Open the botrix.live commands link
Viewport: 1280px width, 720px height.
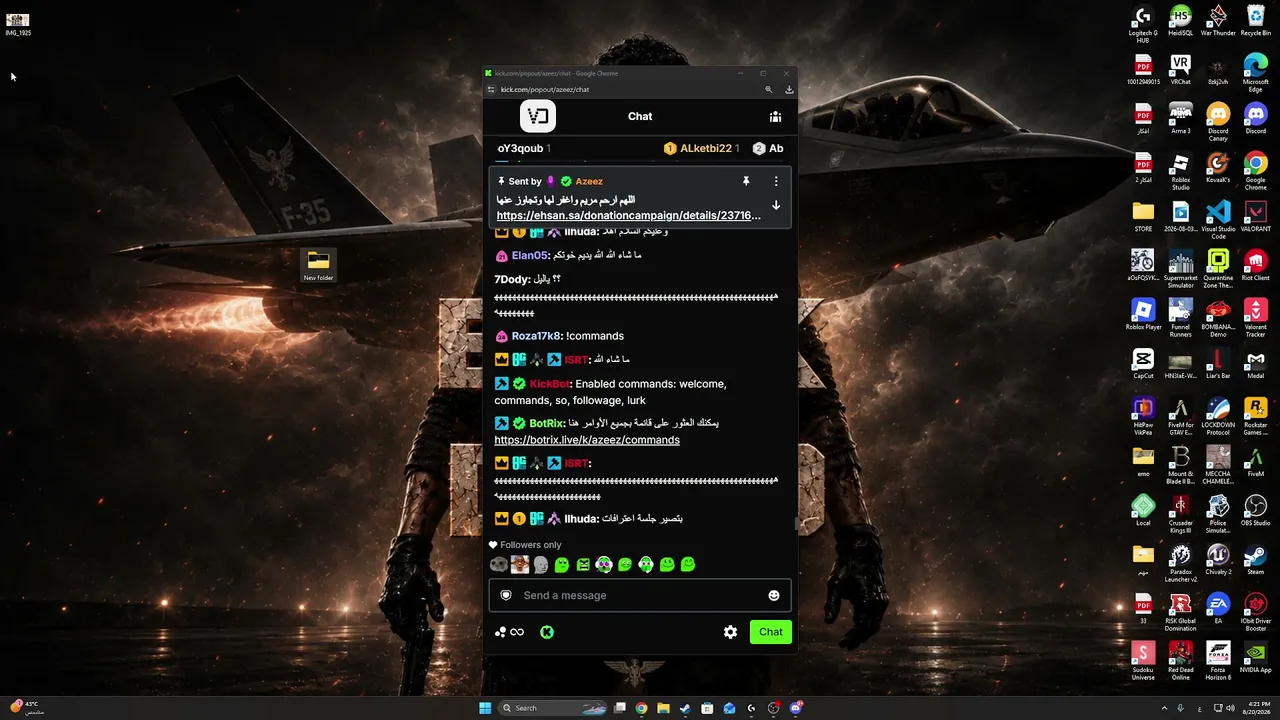pyautogui.click(x=587, y=440)
